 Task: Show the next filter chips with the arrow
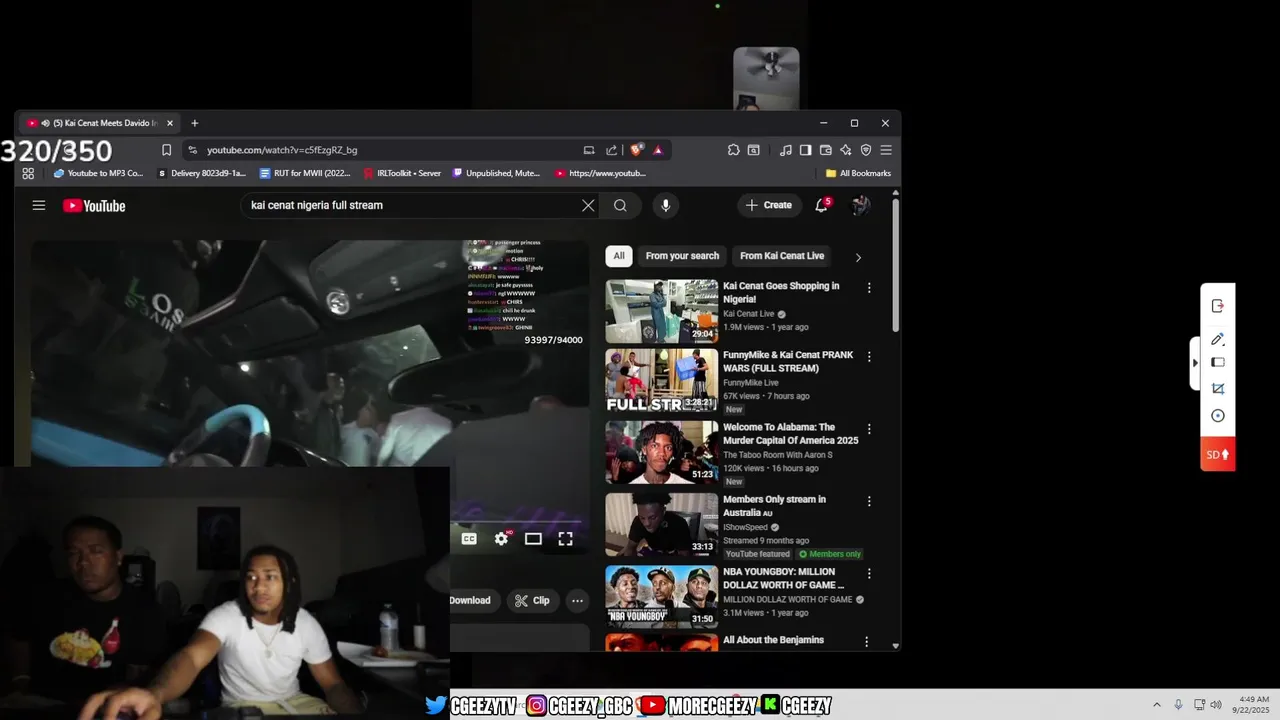pyautogui.click(x=858, y=257)
